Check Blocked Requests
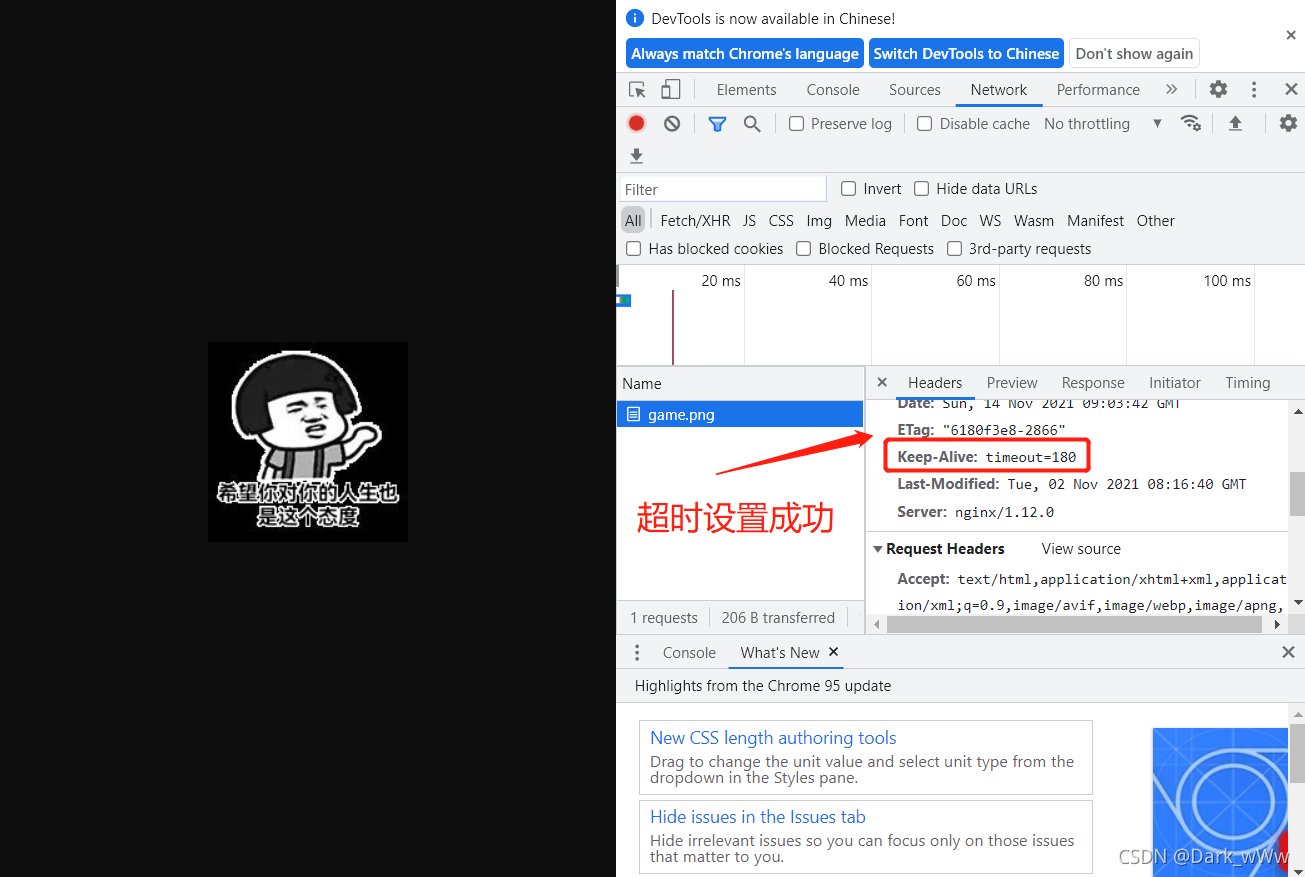The height and width of the screenshot is (877, 1305). pyautogui.click(x=803, y=248)
